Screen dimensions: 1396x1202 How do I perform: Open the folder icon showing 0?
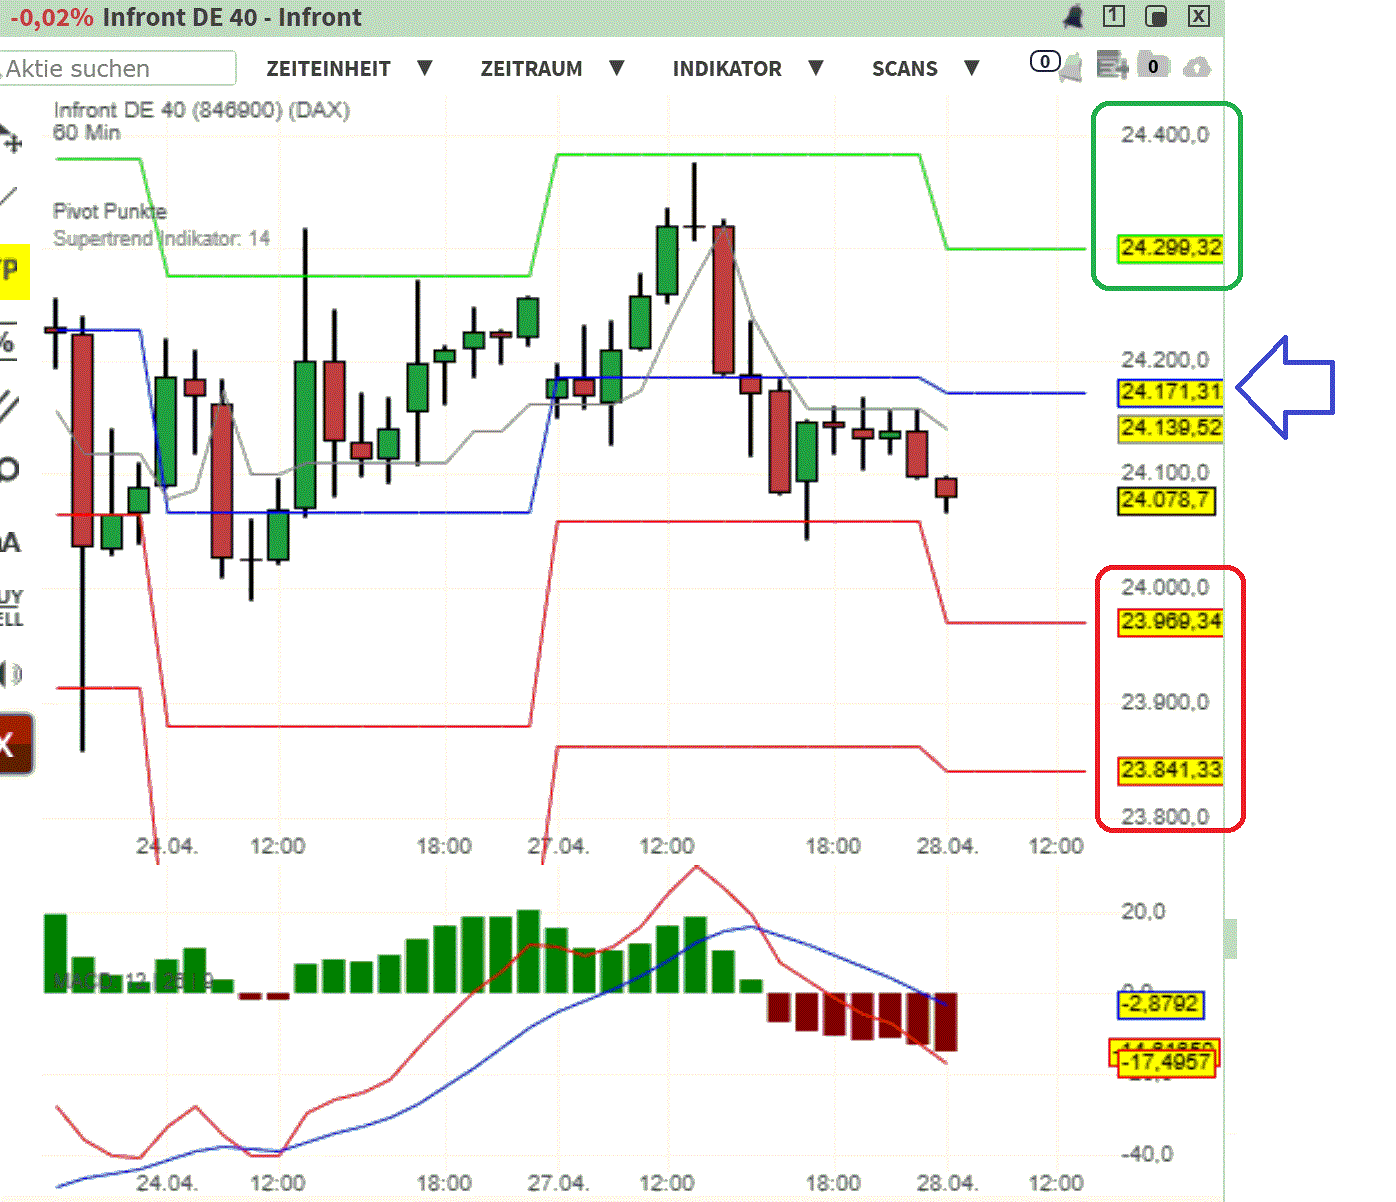click(x=1153, y=66)
